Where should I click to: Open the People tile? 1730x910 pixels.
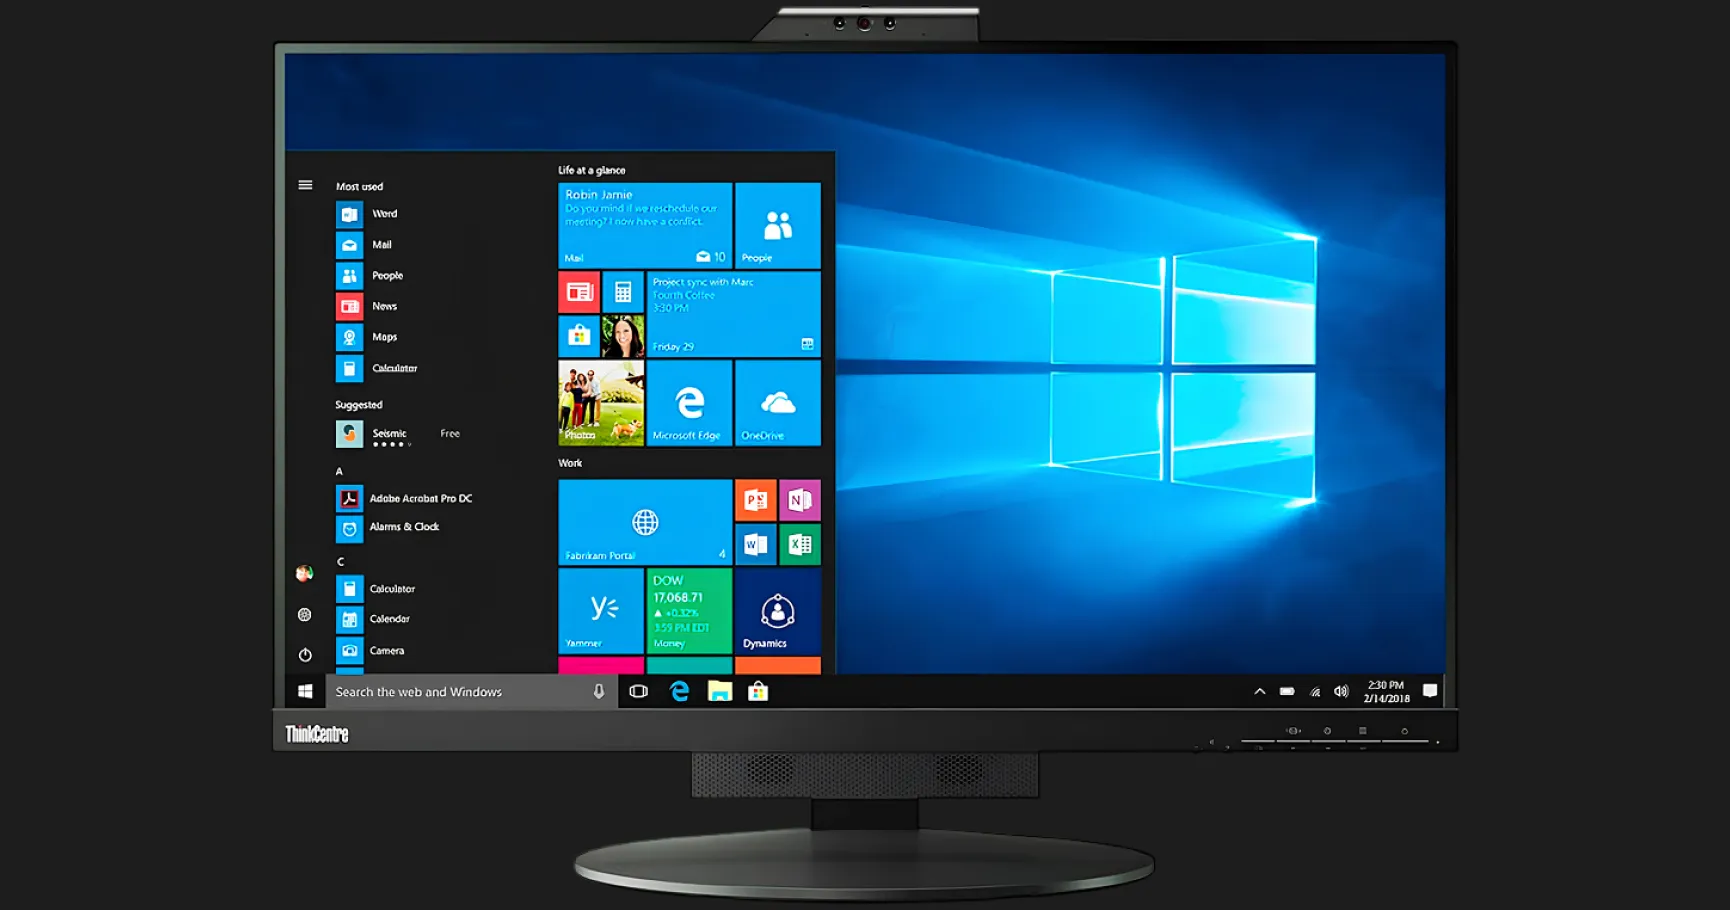point(778,225)
